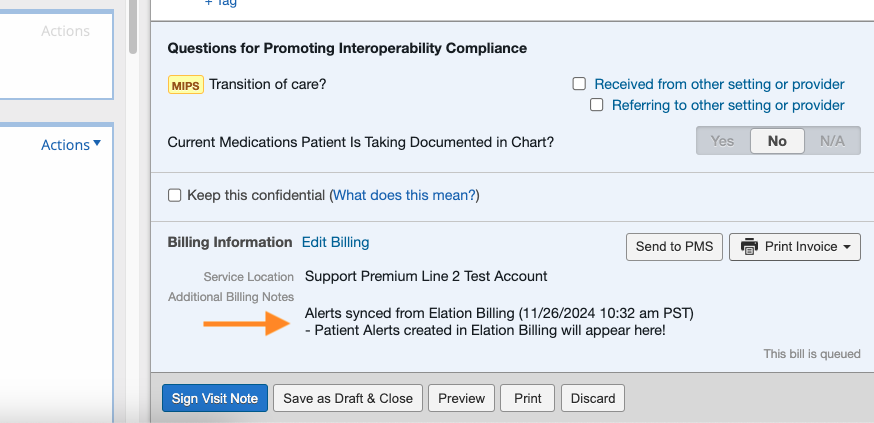Screen dimensions: 874x423
Task: Check Received from other setting or provider
Action: [x=579, y=85]
